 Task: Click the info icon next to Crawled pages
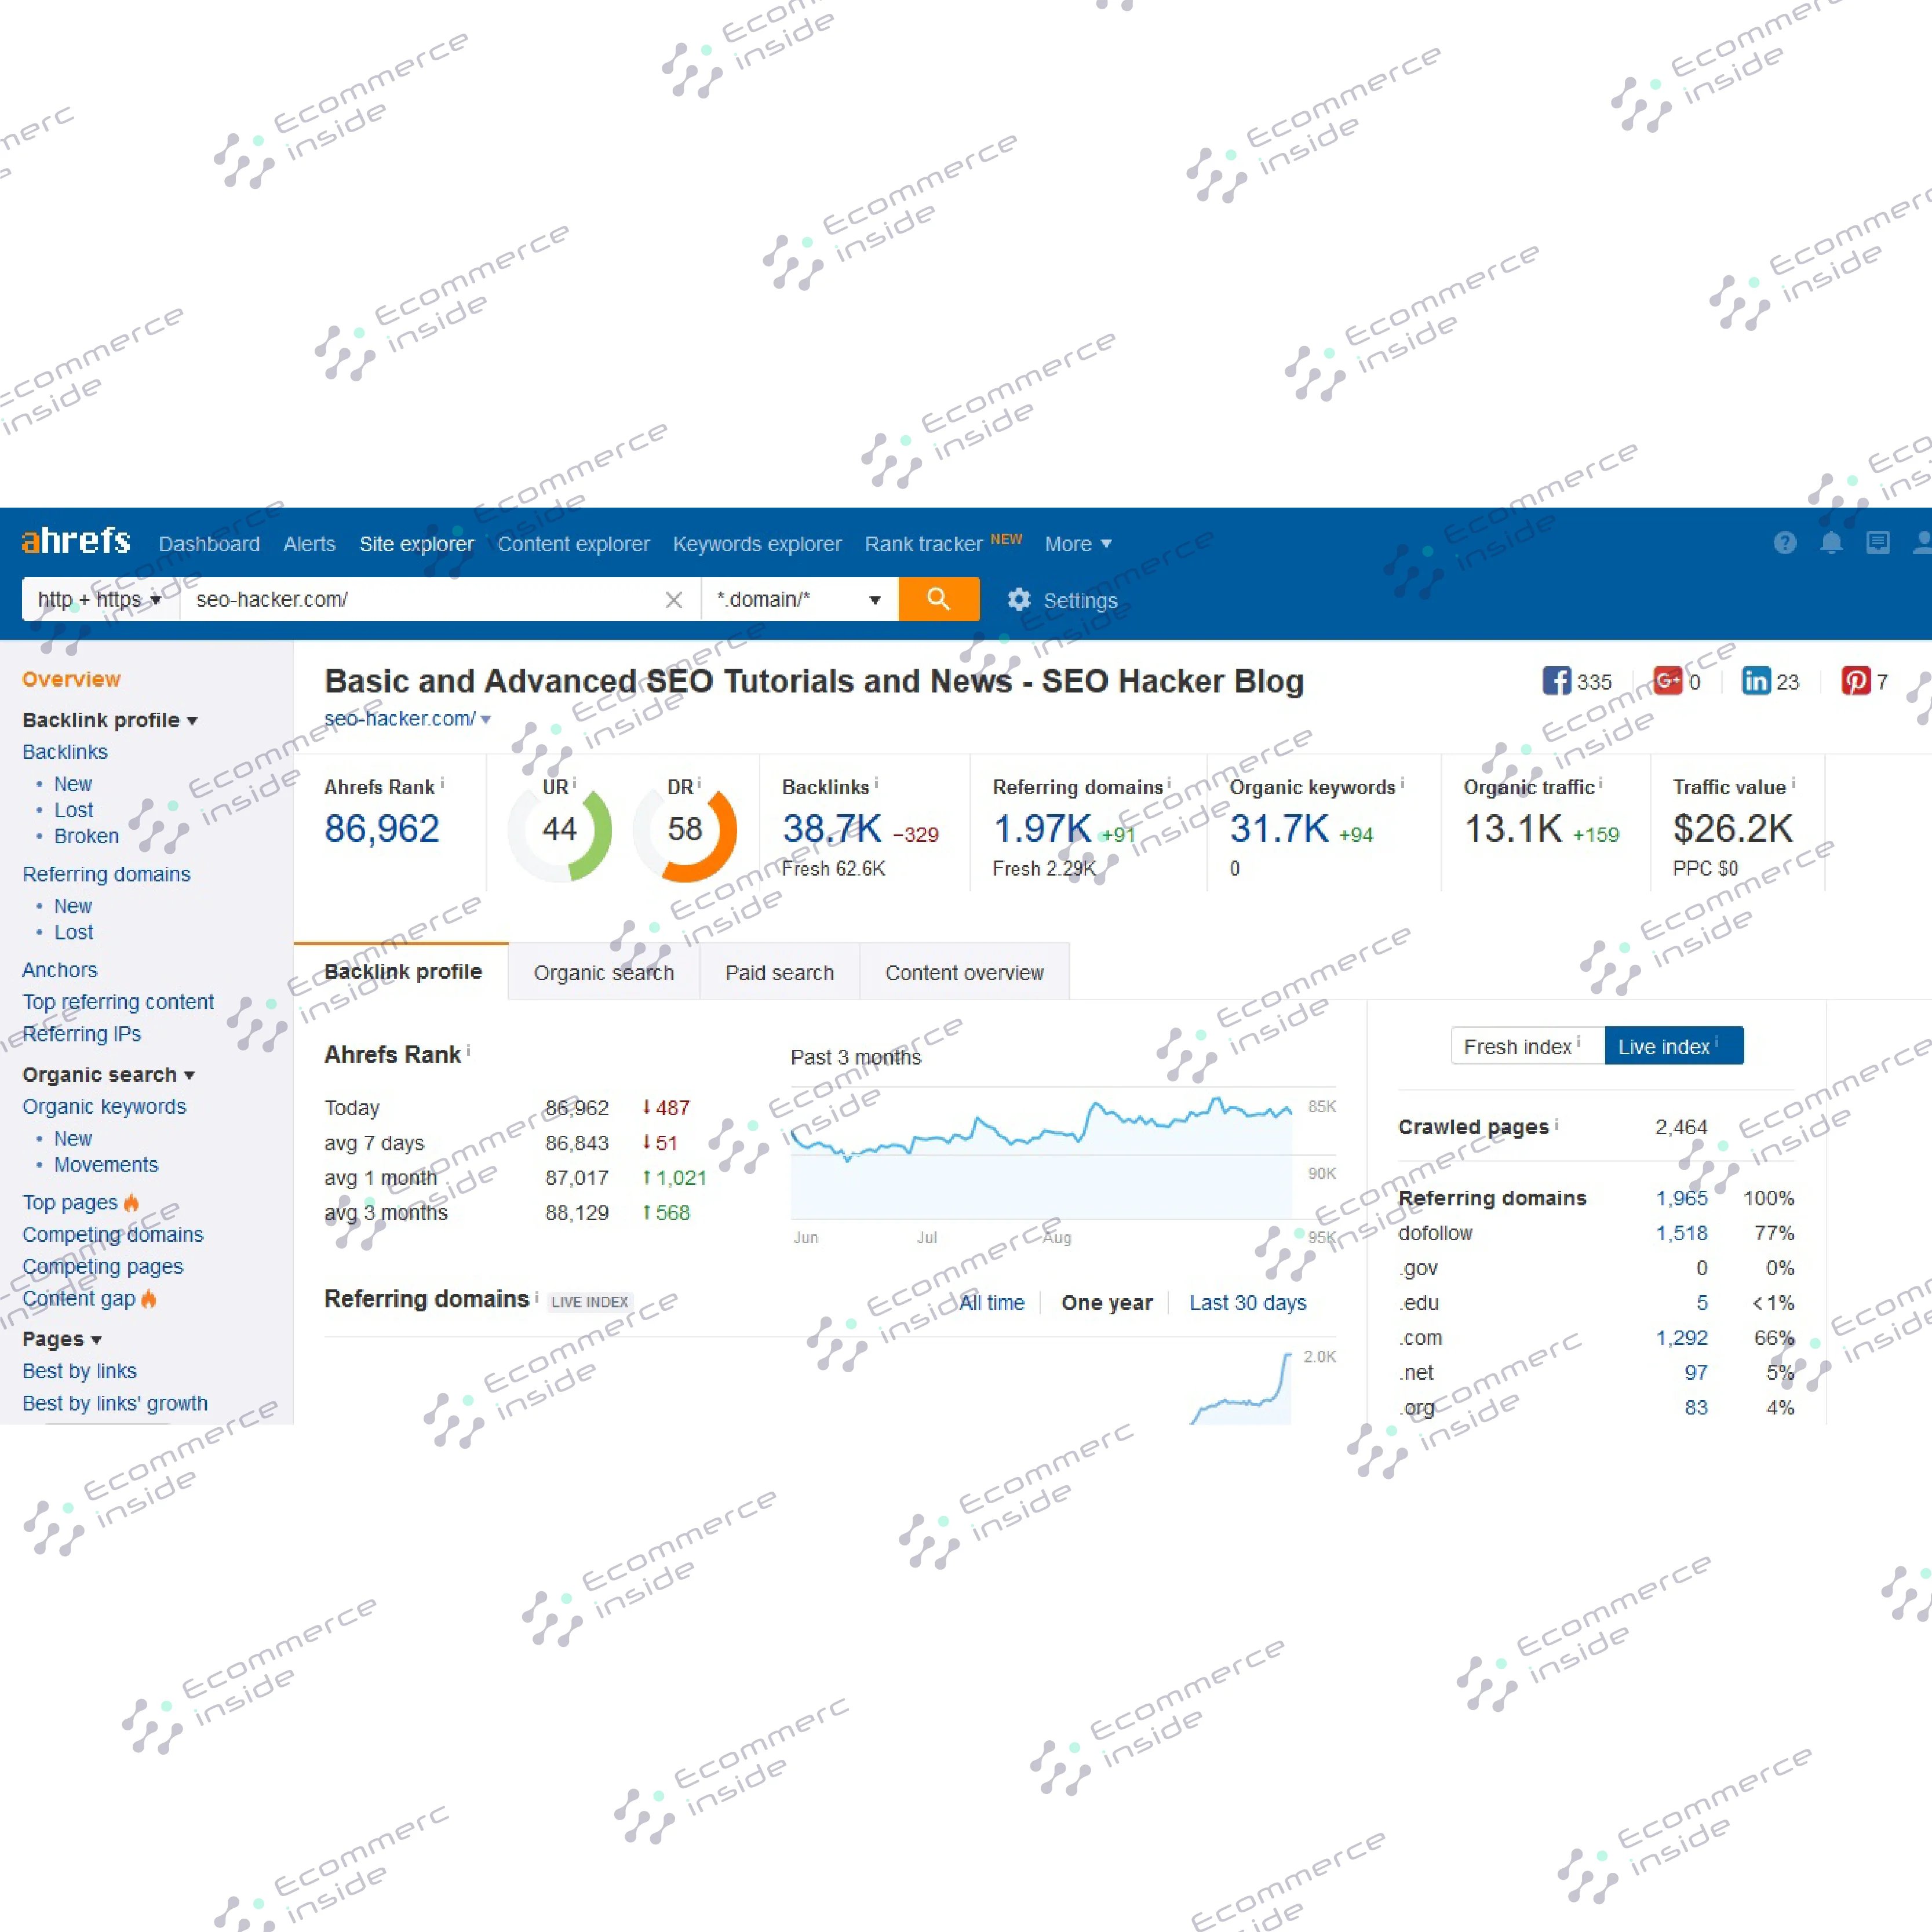tap(1556, 1125)
